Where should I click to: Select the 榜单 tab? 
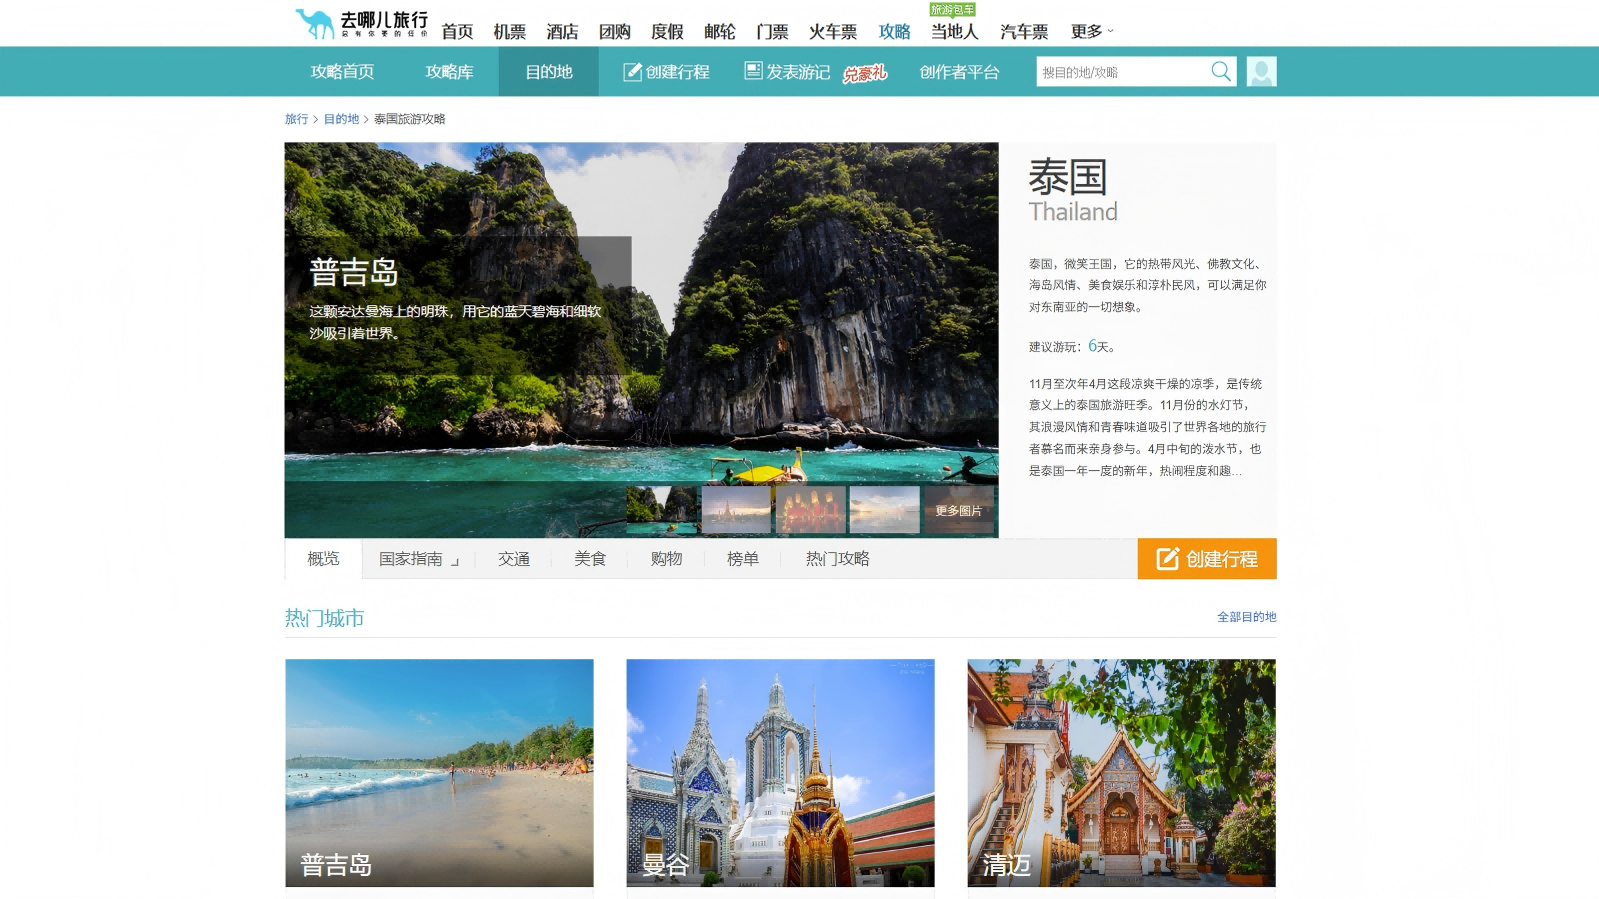tap(742, 559)
